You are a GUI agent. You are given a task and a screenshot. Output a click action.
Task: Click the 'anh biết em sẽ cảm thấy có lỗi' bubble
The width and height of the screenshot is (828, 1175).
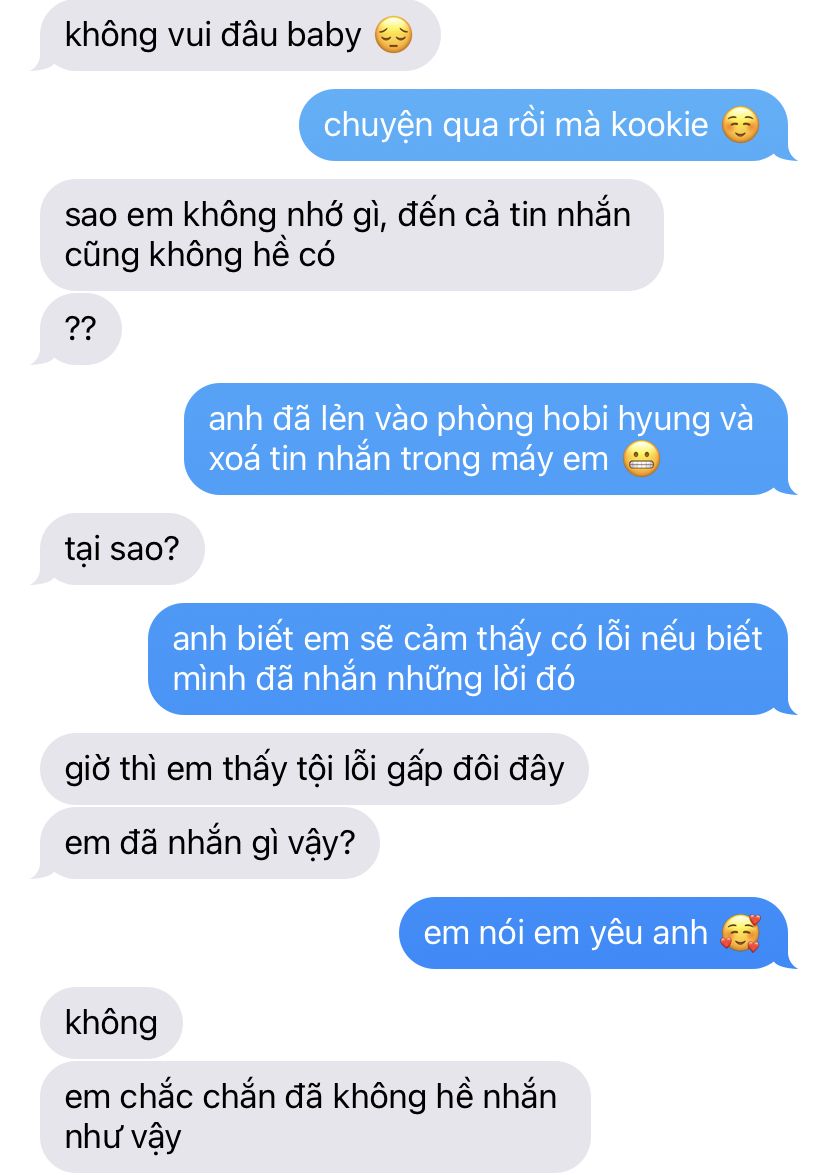click(x=472, y=659)
